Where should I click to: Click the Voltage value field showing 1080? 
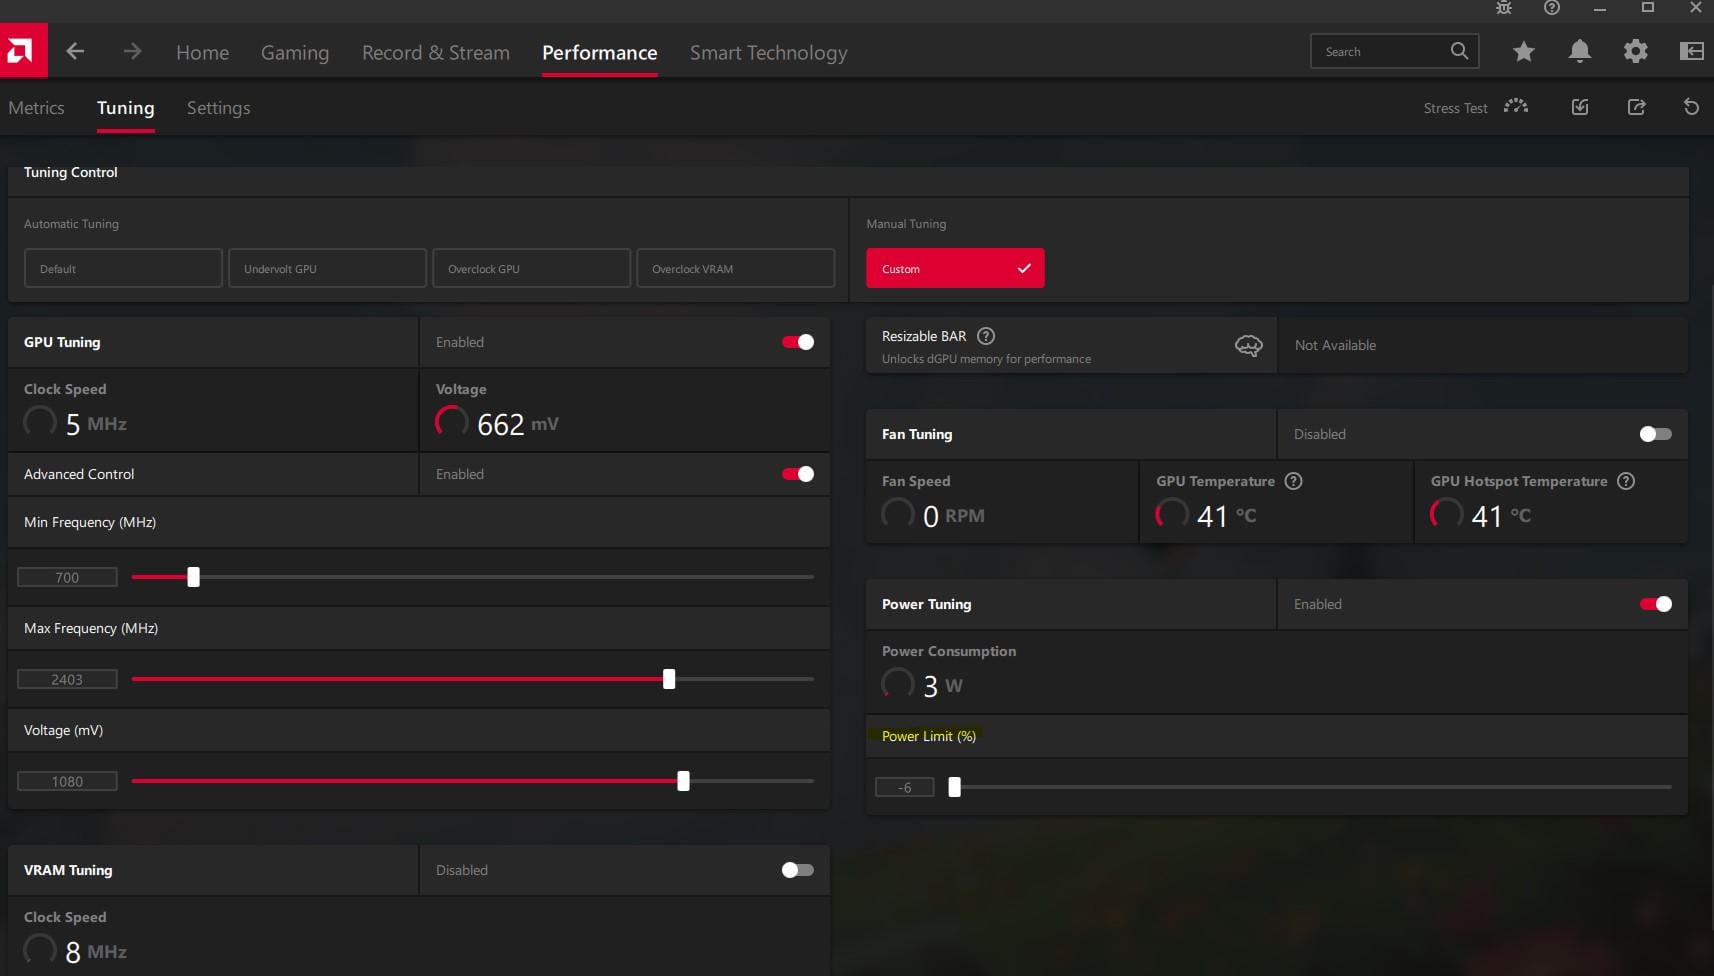(x=67, y=781)
